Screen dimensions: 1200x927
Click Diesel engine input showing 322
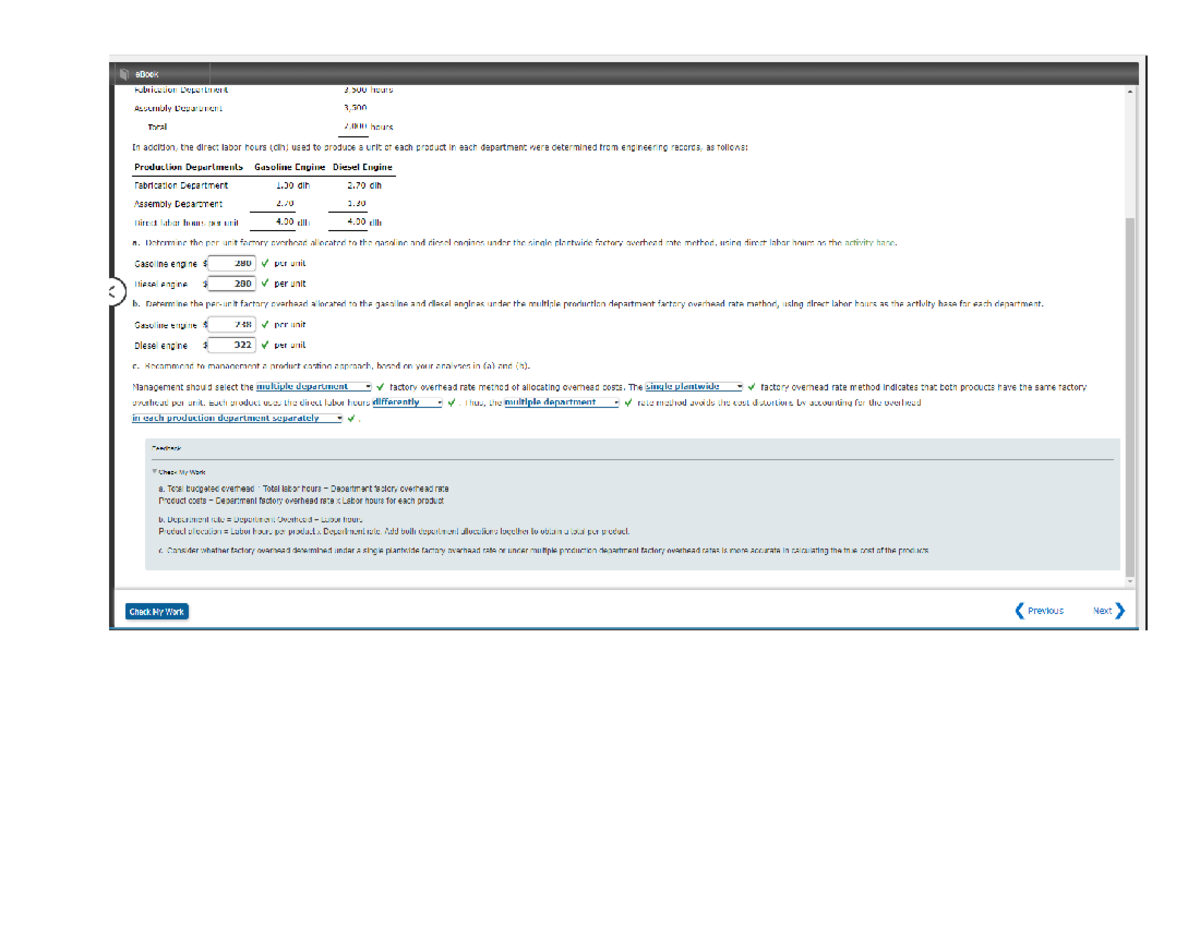tap(232, 345)
